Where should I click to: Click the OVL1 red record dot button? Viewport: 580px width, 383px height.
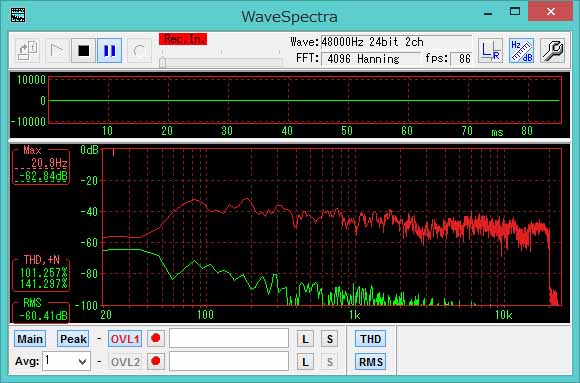tap(156, 339)
